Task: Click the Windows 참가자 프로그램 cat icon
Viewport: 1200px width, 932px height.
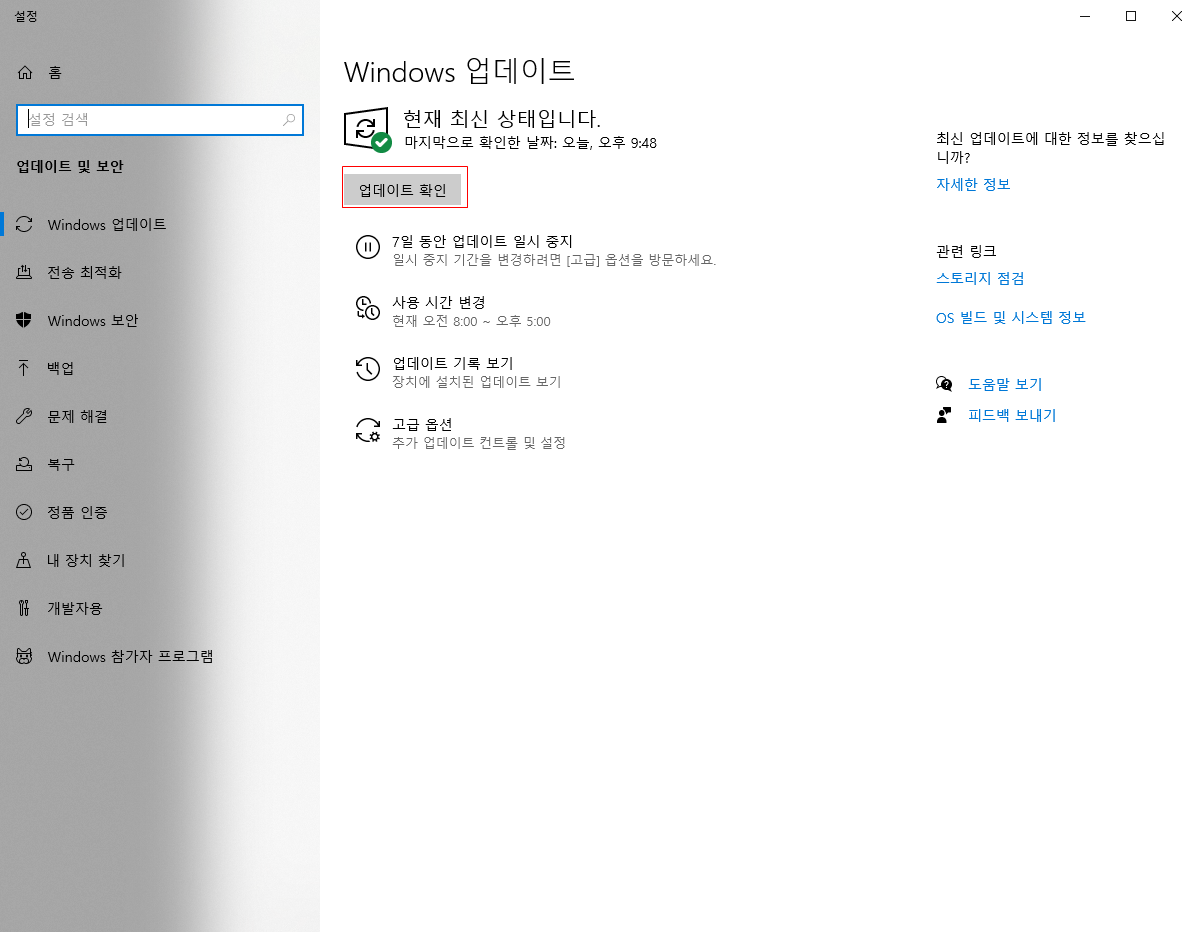Action: (x=25, y=656)
